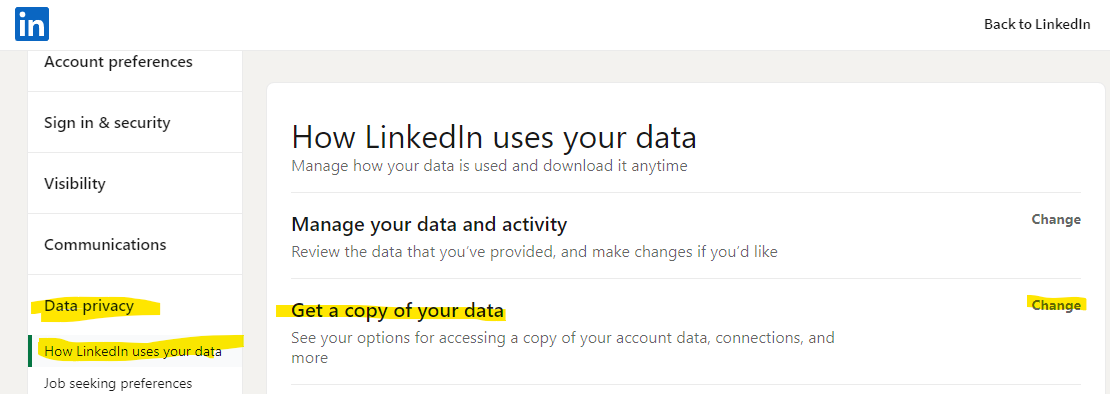Screen dimensions: 1110x394
Task: Go back via Back to LinkedIn link
Action: [1037, 24]
